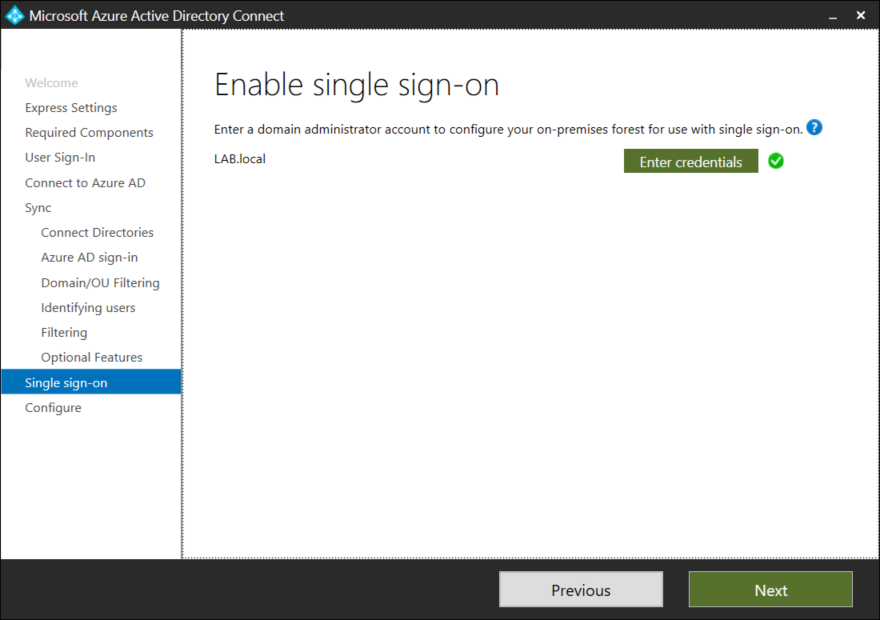Select Optional Features sub-step
The image size is (880, 620).
click(x=92, y=357)
